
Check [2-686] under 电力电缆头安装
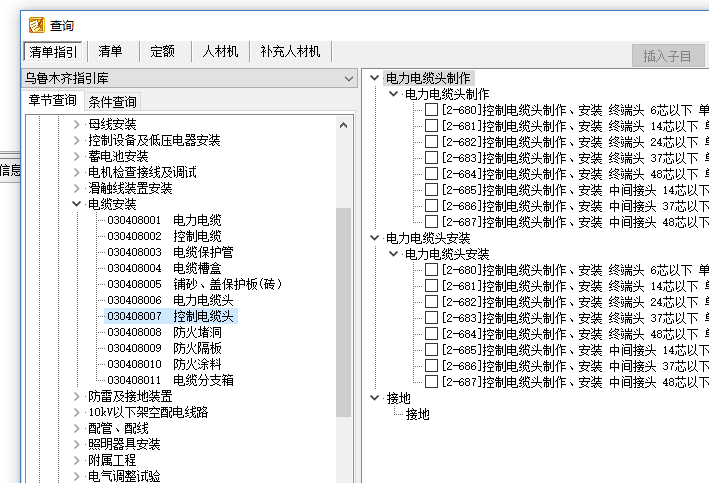point(432,366)
